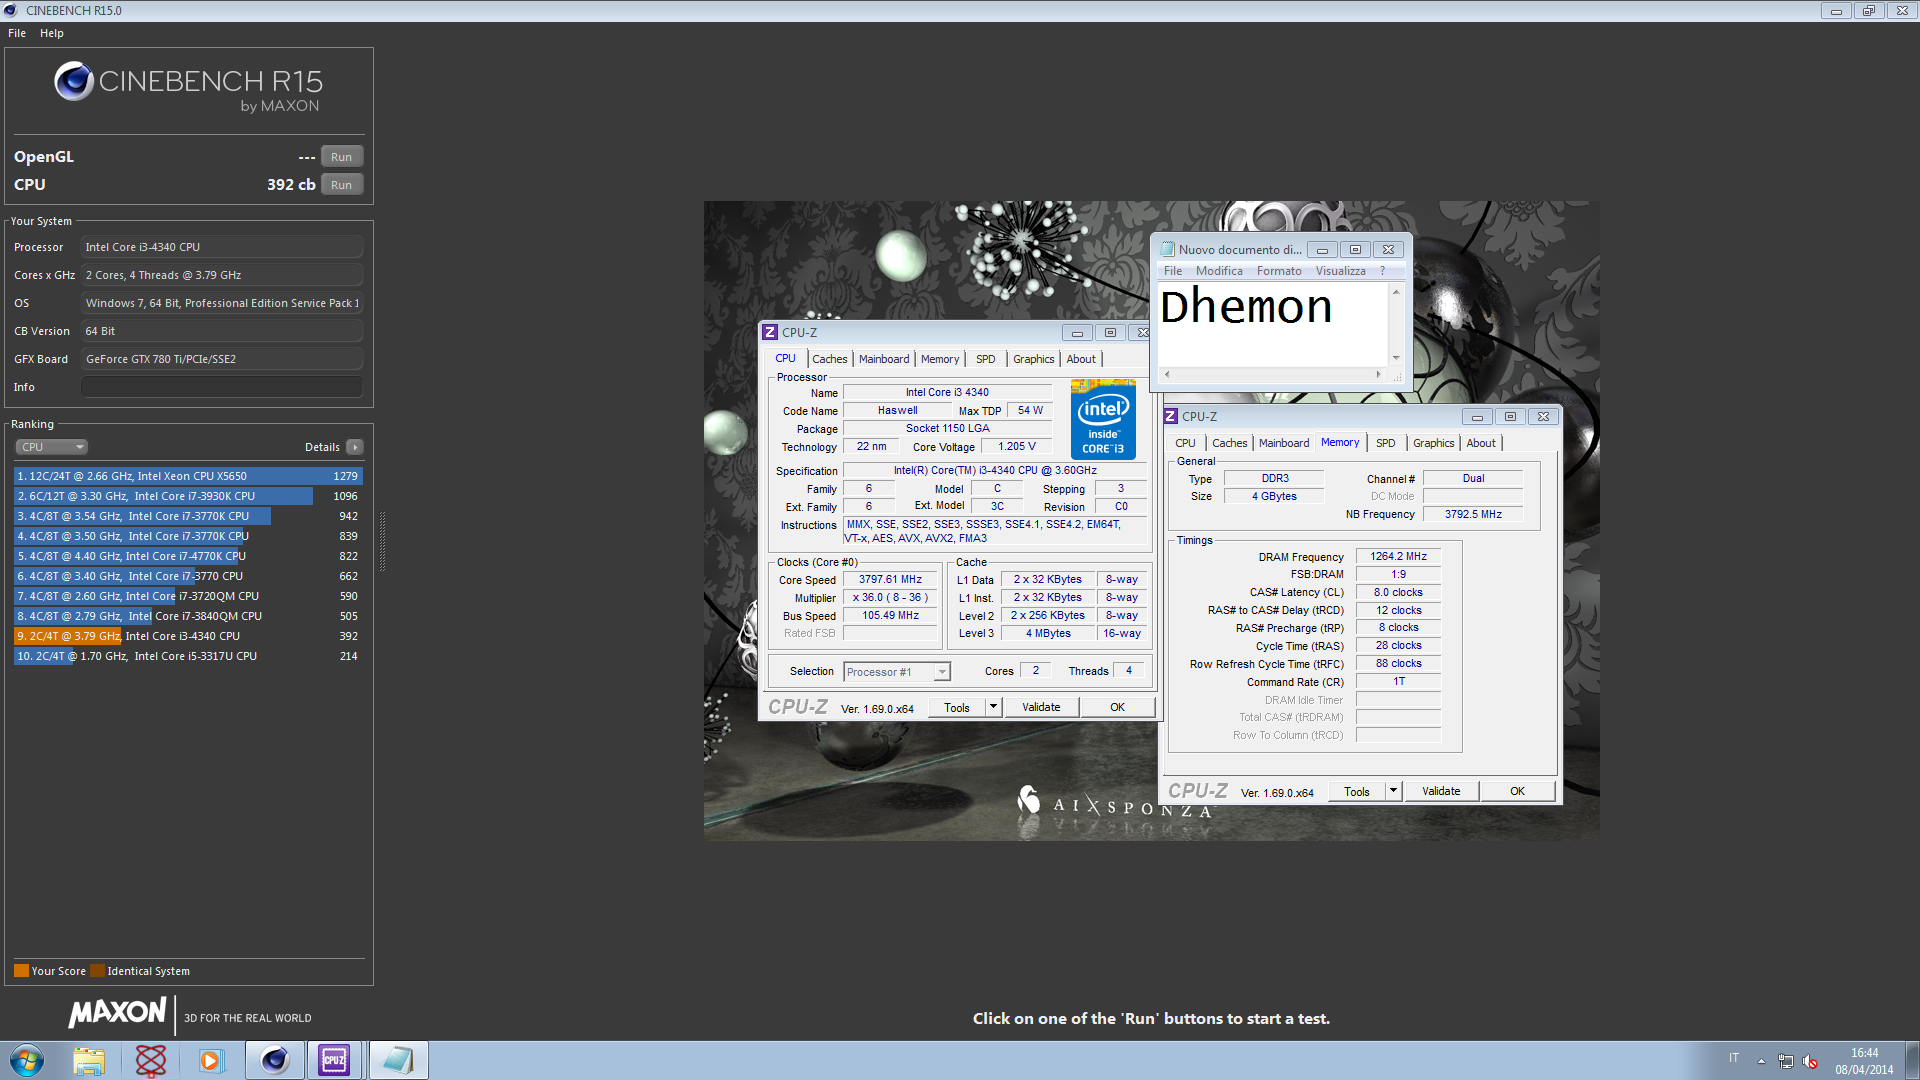
Task: Click the side panel resize grip handle
Action: click(x=382, y=540)
